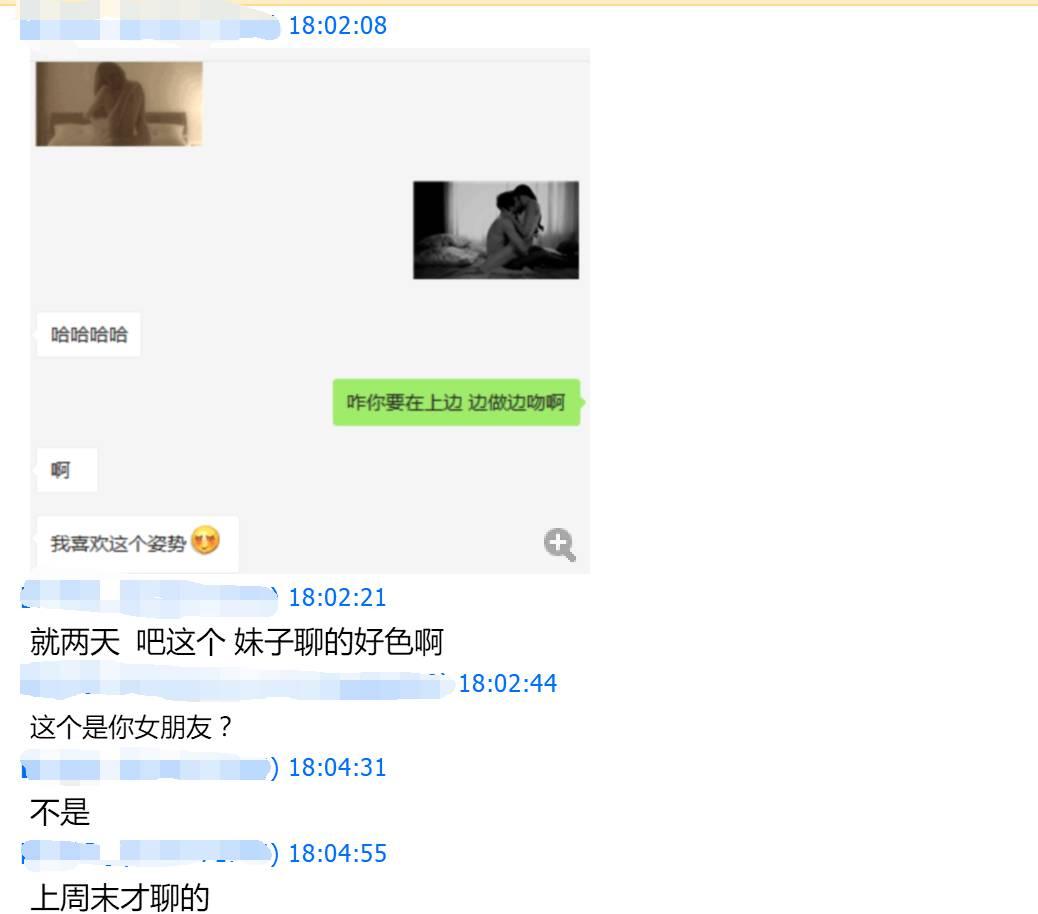The height and width of the screenshot is (914, 1038).
Task: Select the message 这个是你女朋友？
Action: point(131,727)
